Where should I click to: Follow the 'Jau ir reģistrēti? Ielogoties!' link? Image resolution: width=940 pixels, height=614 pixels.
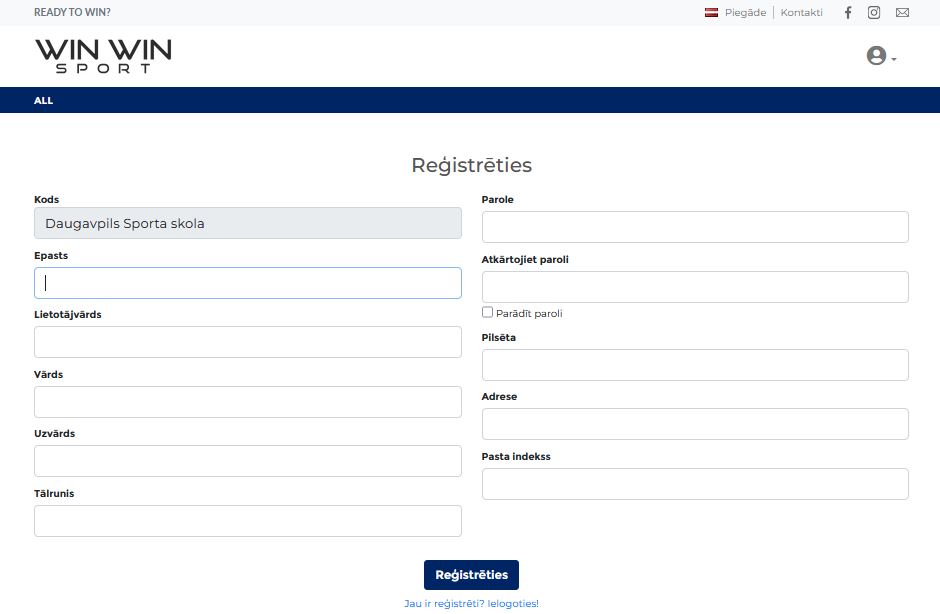(471, 603)
